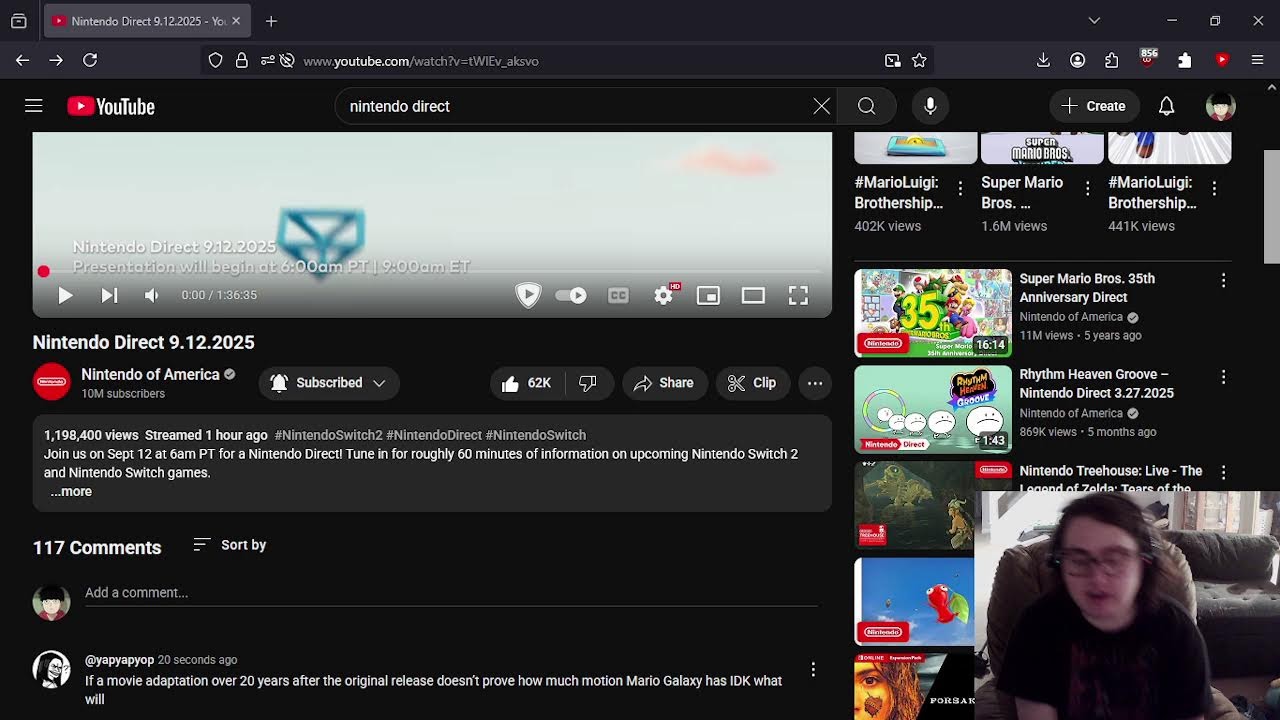This screenshot has height=720, width=1280.
Task: Focus the Add a comment field
Action: click(451, 593)
